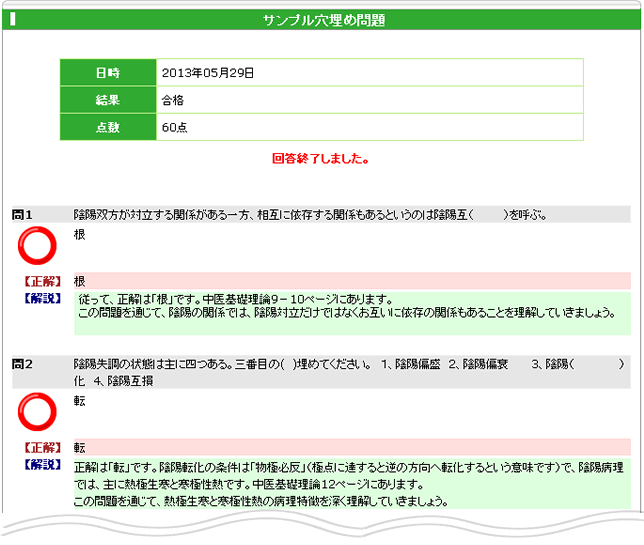Click the red circle mark for 問1
The height and width of the screenshot is (545, 644).
point(37,246)
